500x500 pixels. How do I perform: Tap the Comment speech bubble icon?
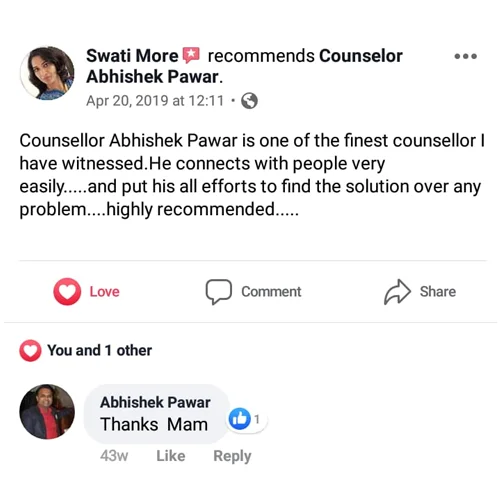coord(218,292)
